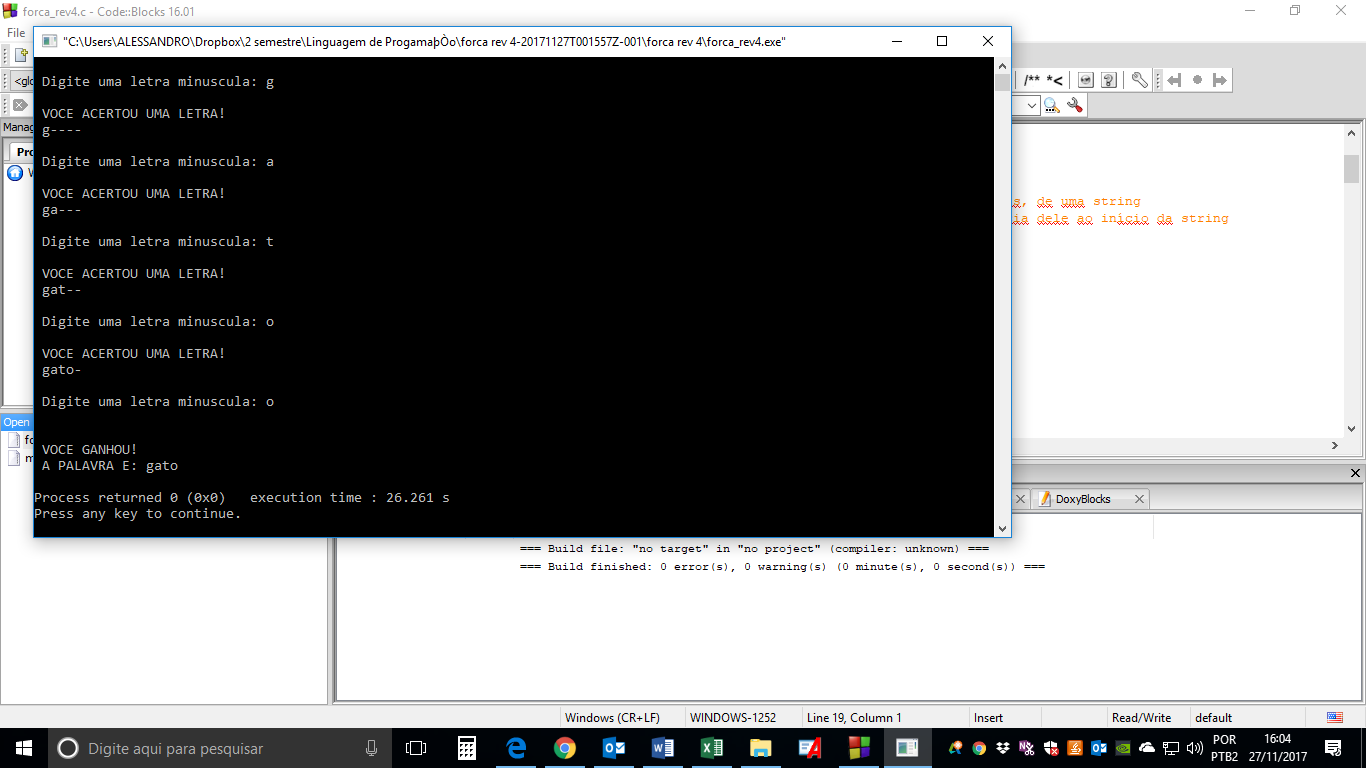Click the Workspace home icon in tree
This screenshot has height=768, width=1366.
pyautogui.click(x=15, y=173)
